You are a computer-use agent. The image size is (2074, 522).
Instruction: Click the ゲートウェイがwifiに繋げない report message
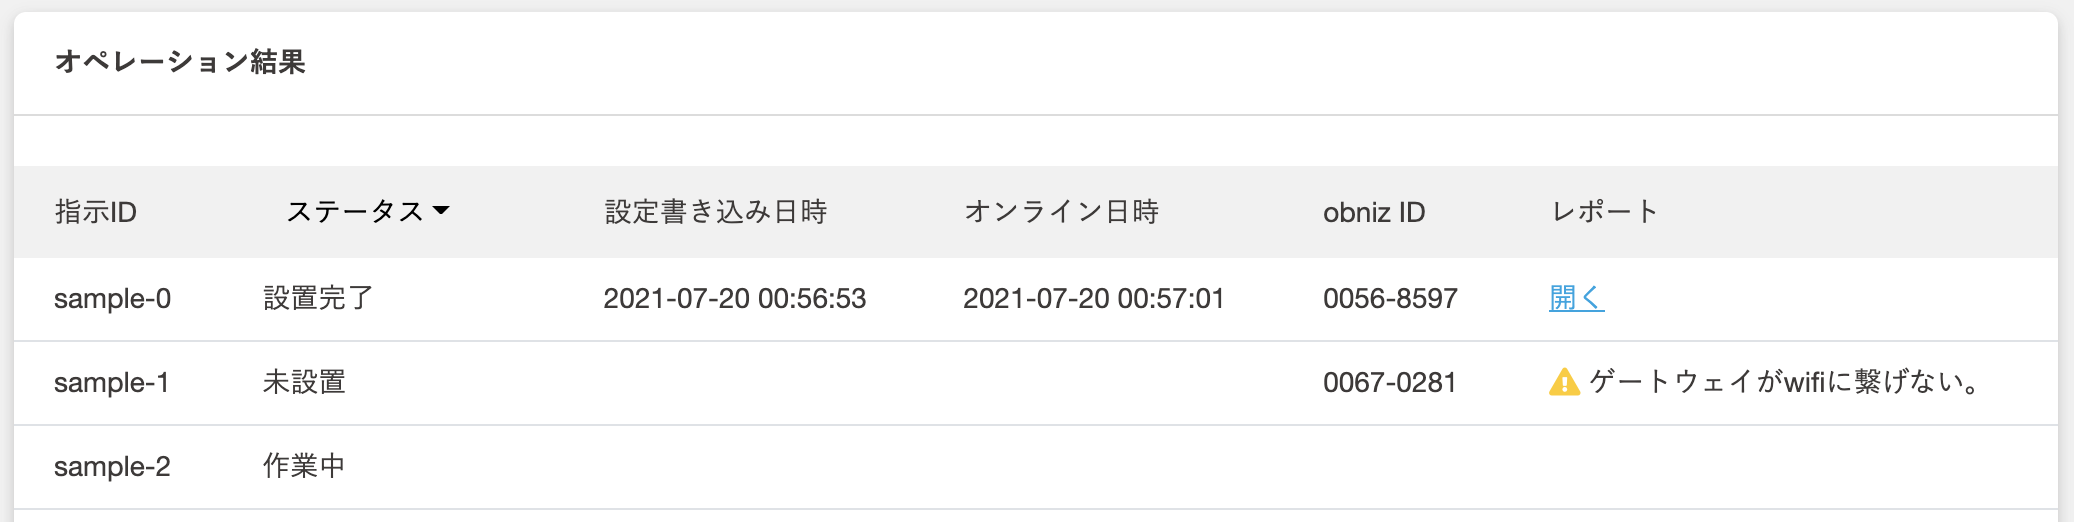click(x=1785, y=382)
